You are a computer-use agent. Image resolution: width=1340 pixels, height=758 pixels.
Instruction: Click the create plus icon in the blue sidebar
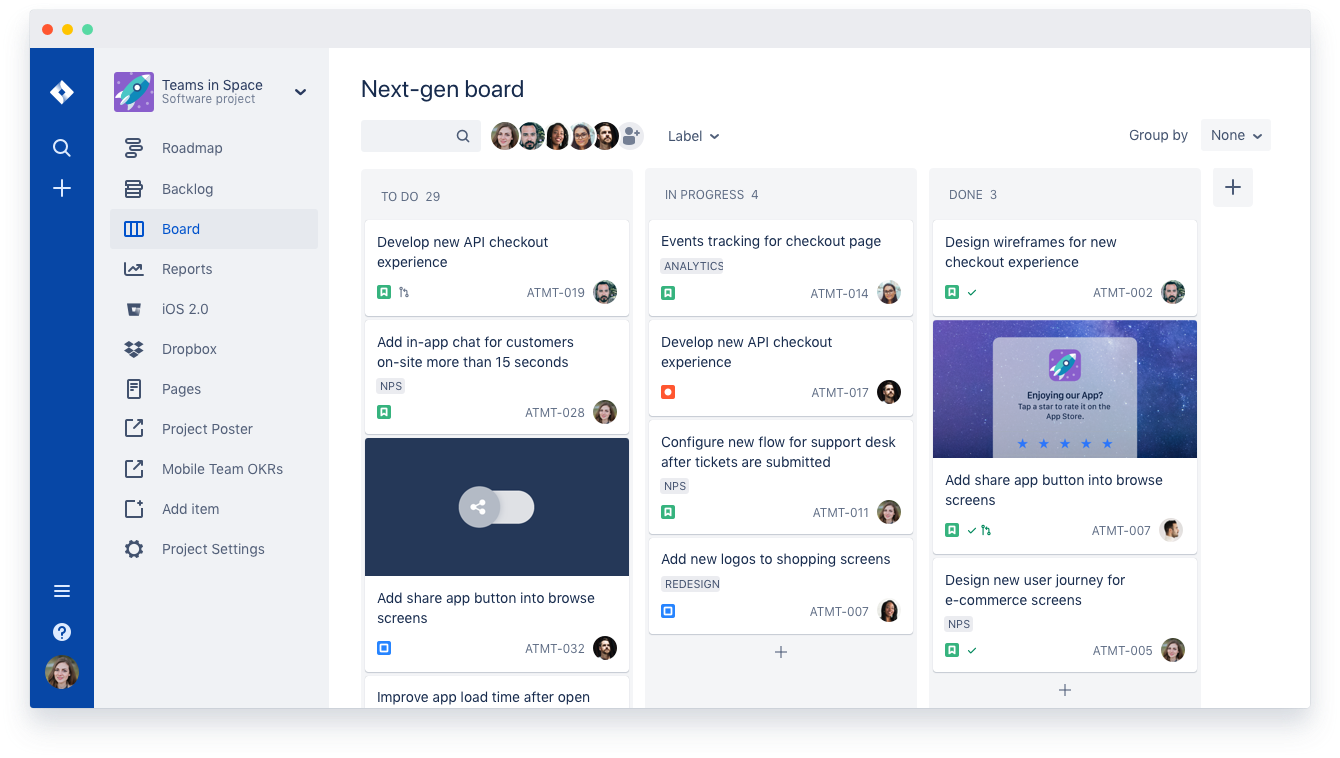coord(61,187)
